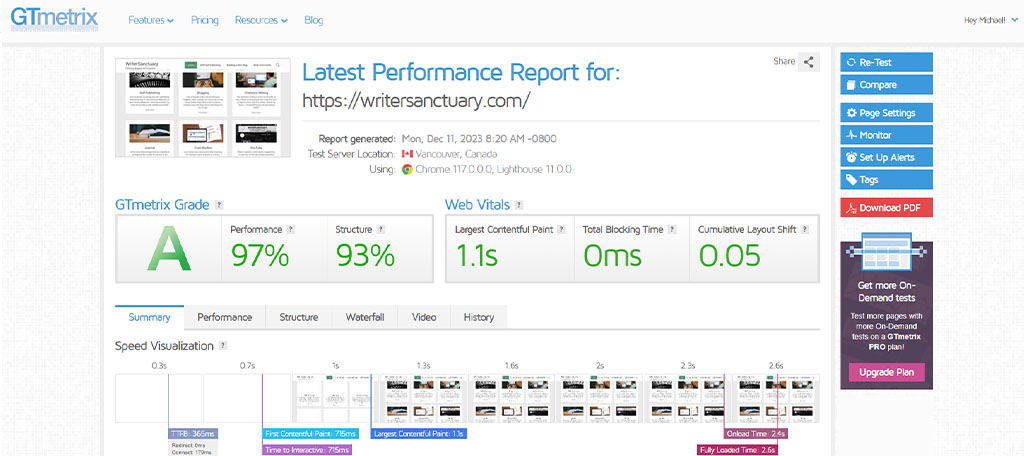Click the 93% Structure score
This screenshot has width=1024, height=456.
click(365, 255)
